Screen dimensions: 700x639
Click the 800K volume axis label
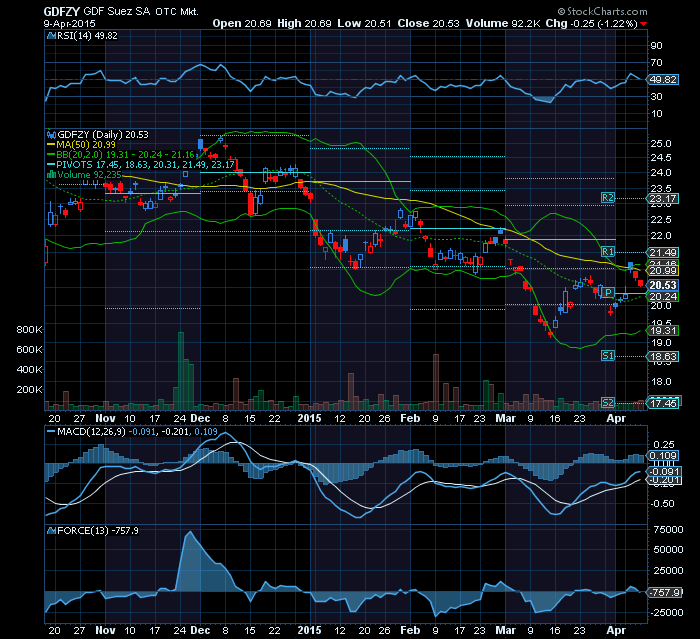click(29, 330)
